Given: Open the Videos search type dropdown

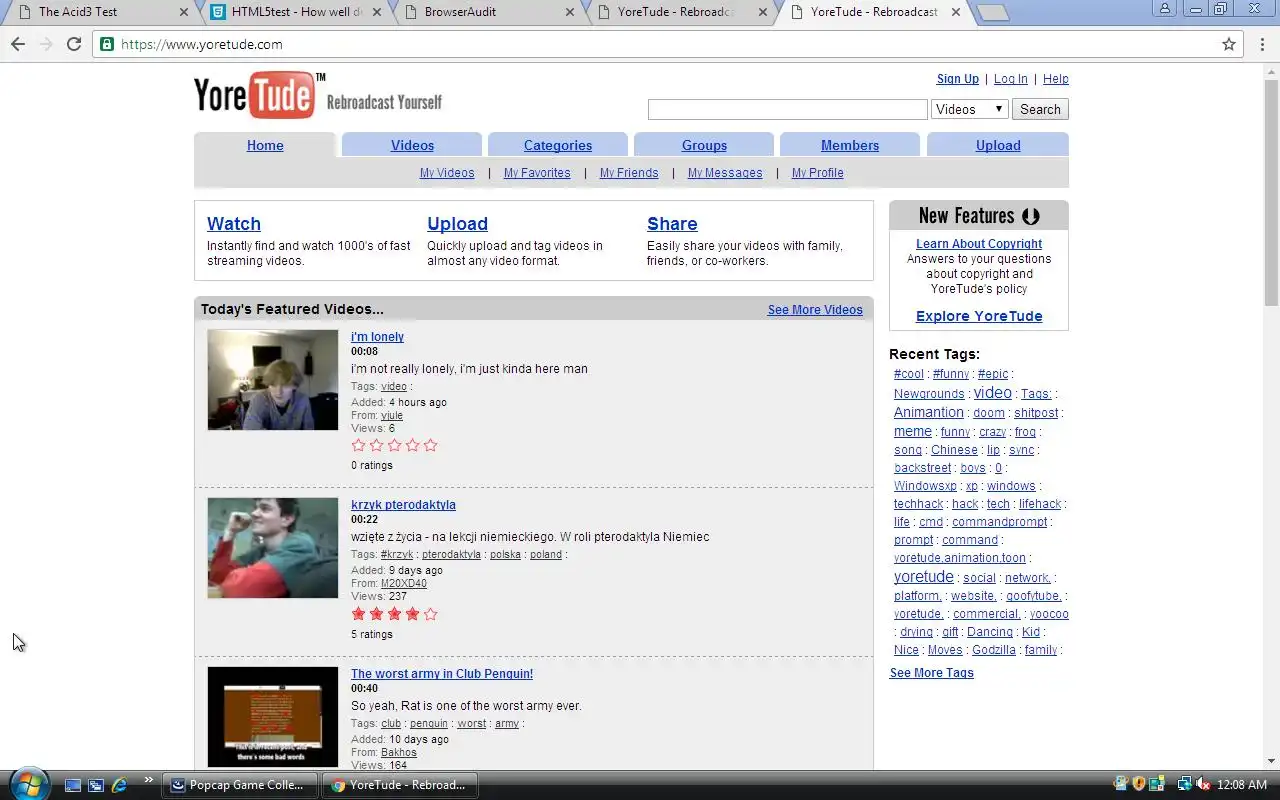Looking at the screenshot, I should (970, 109).
